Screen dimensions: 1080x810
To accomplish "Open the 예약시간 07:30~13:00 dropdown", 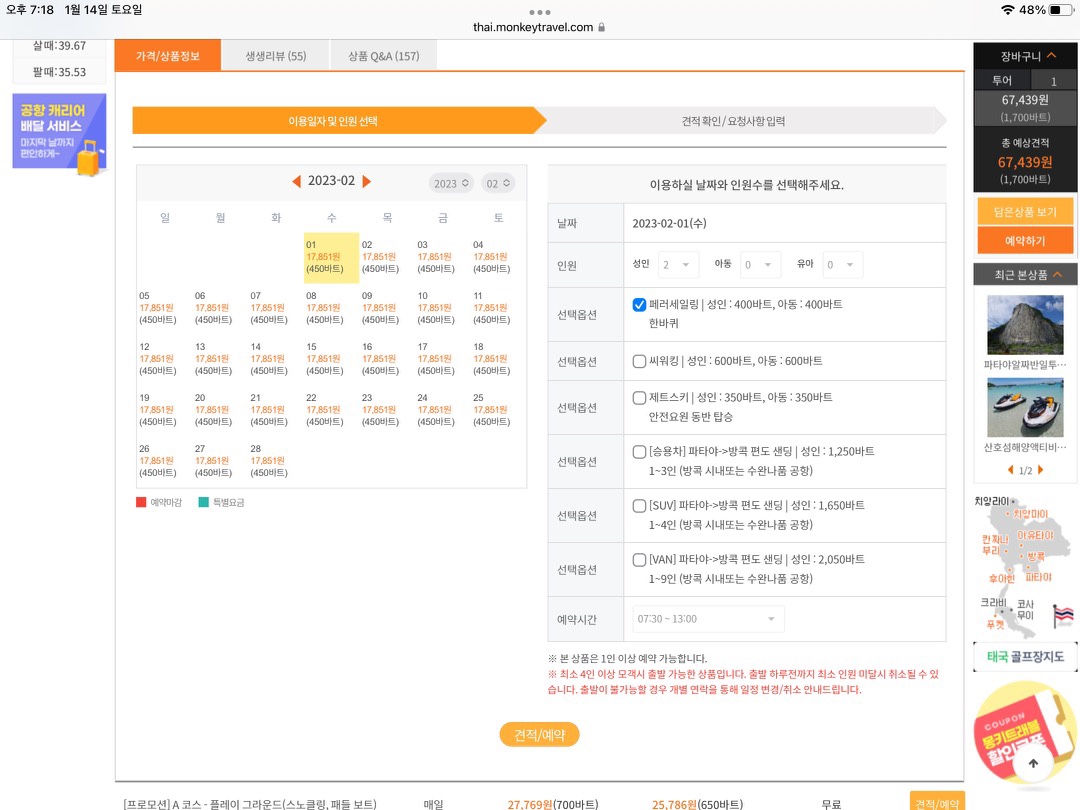I will pyautogui.click(x=707, y=619).
